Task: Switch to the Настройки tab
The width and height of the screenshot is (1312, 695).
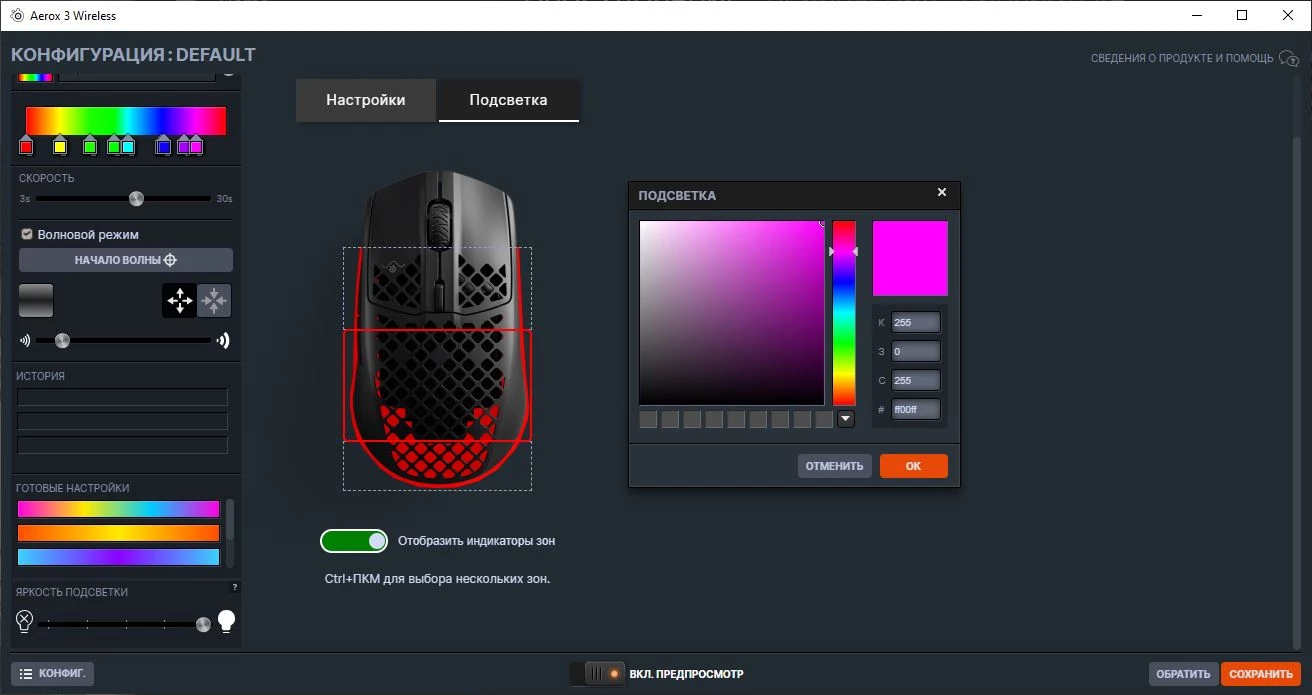Action: tap(366, 100)
